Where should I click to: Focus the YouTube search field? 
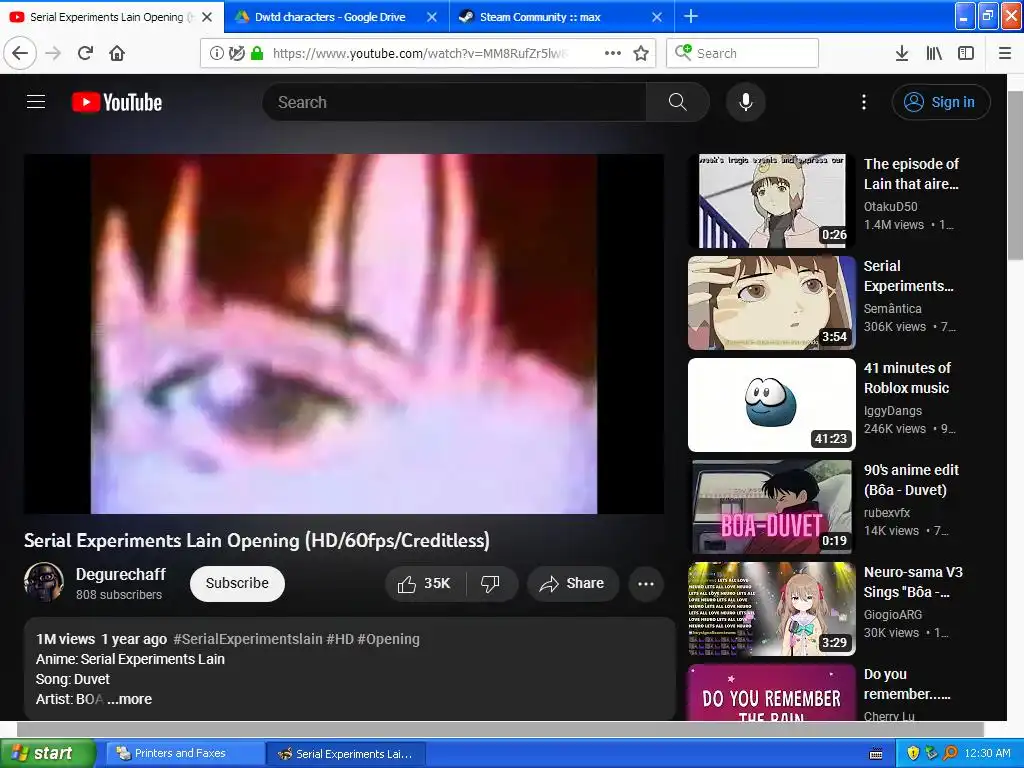455,102
